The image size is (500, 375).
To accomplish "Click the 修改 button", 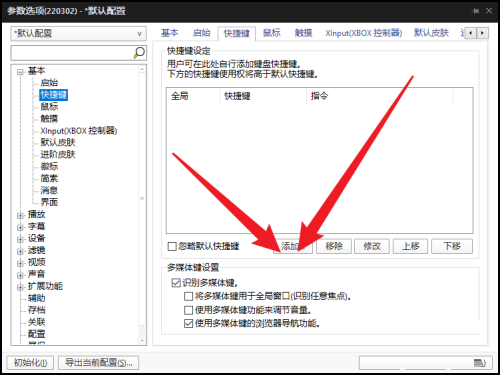I will tap(372, 246).
